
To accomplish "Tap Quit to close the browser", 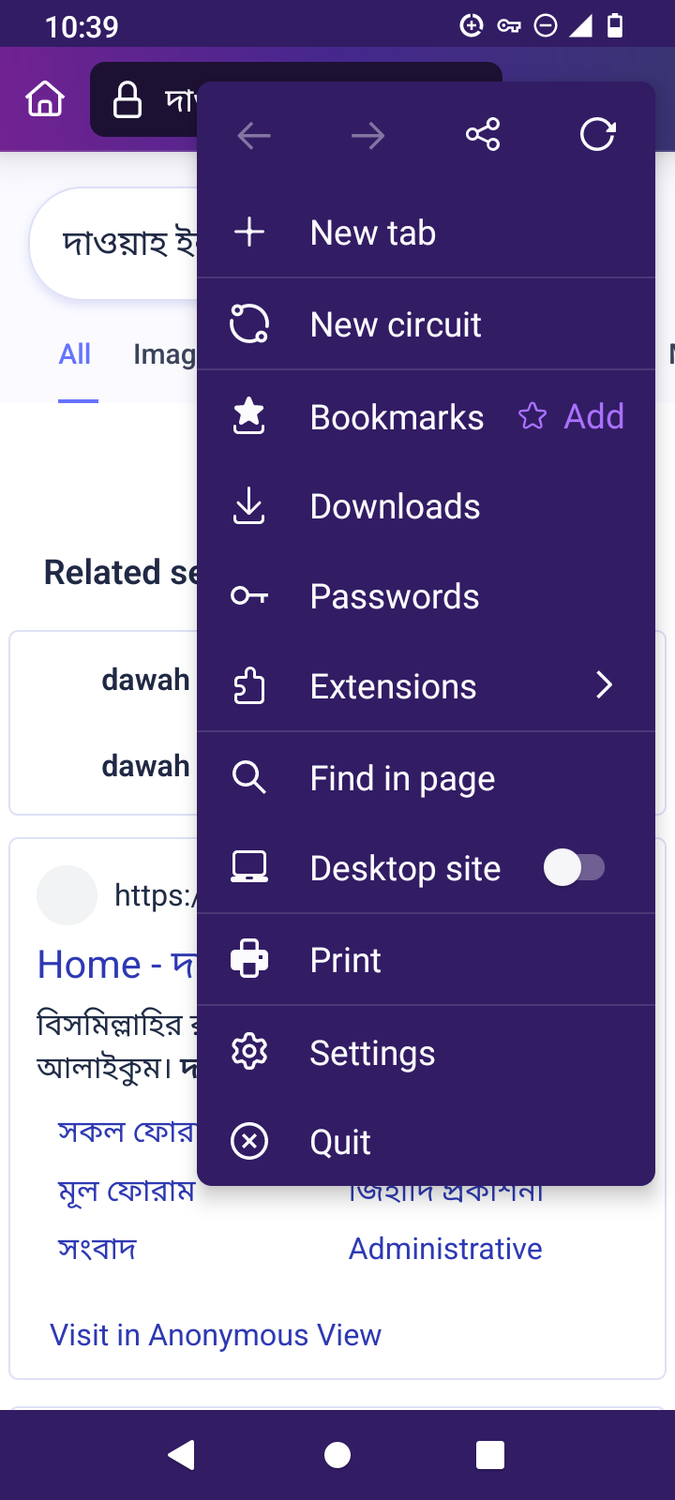I will coord(339,1141).
